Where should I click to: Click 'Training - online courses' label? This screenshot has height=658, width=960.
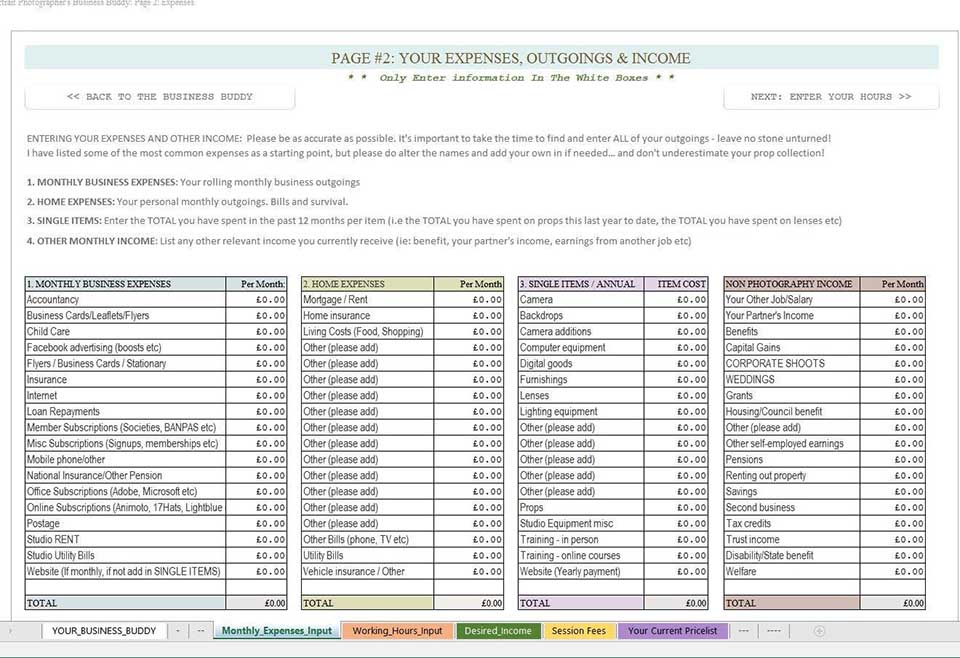pyautogui.click(x=570, y=556)
